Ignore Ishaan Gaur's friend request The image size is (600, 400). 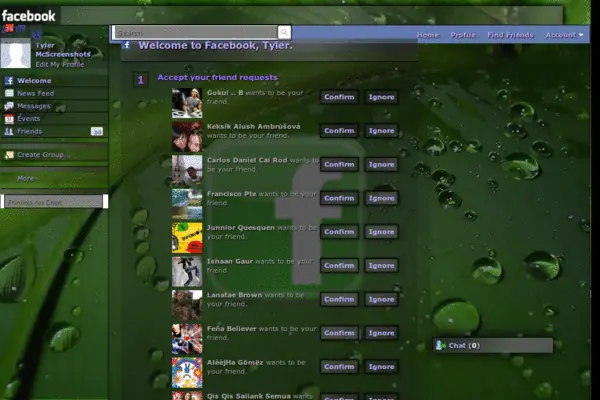pyautogui.click(x=381, y=265)
